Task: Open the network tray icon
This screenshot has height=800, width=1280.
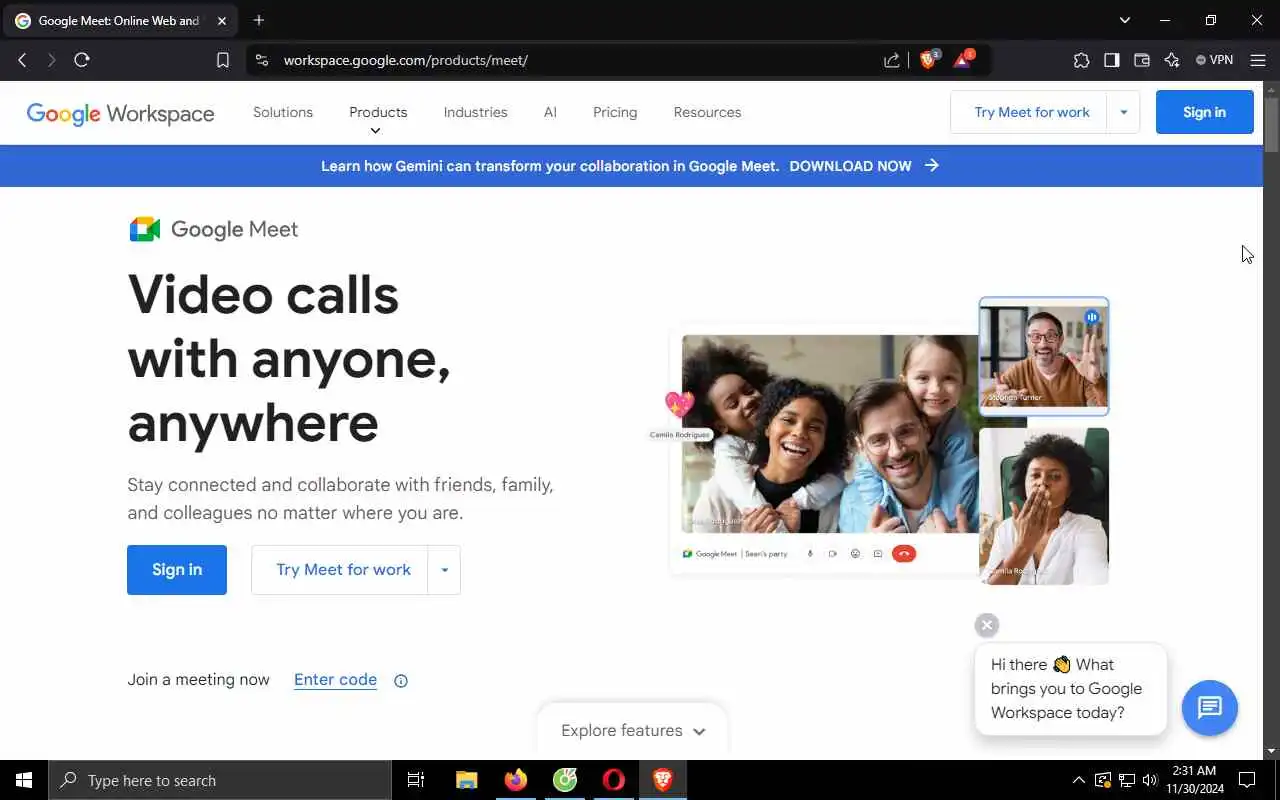Action: click(x=1126, y=780)
